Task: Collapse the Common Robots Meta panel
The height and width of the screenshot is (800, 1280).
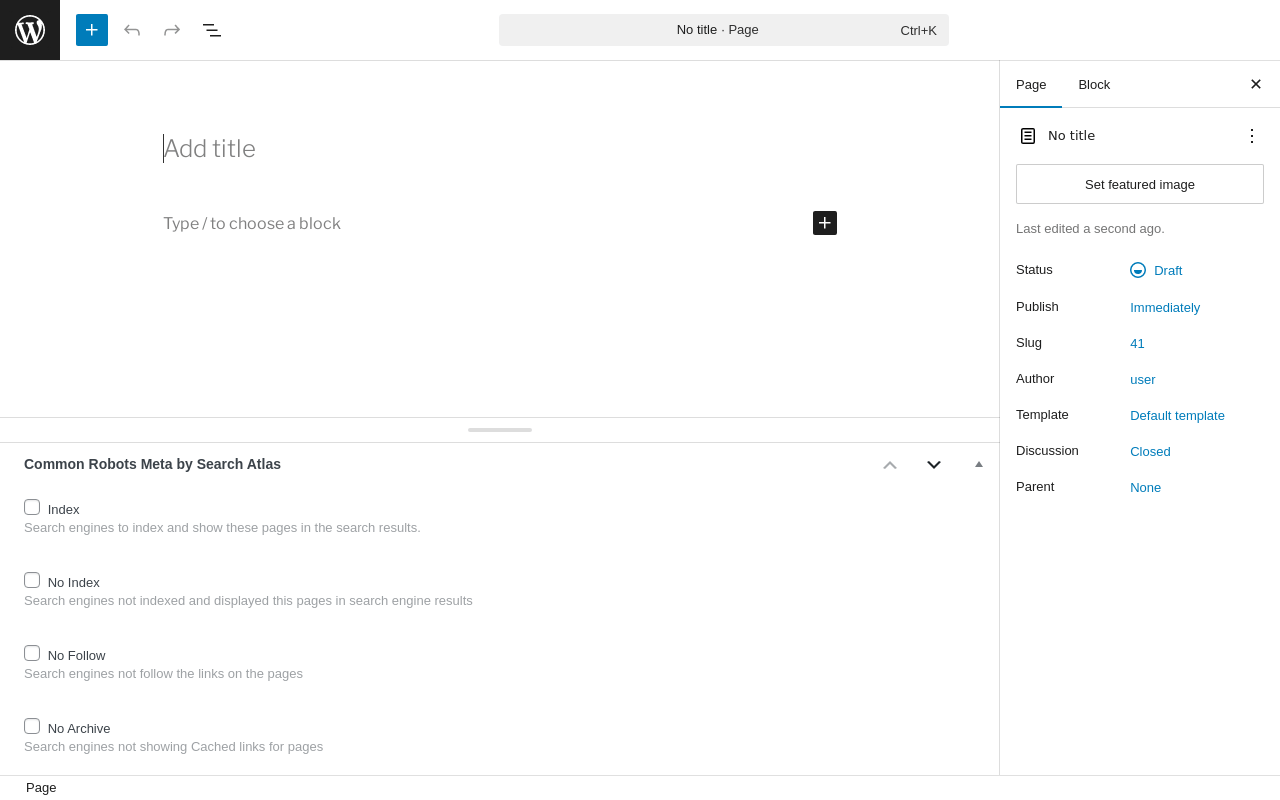Action: coord(979,464)
